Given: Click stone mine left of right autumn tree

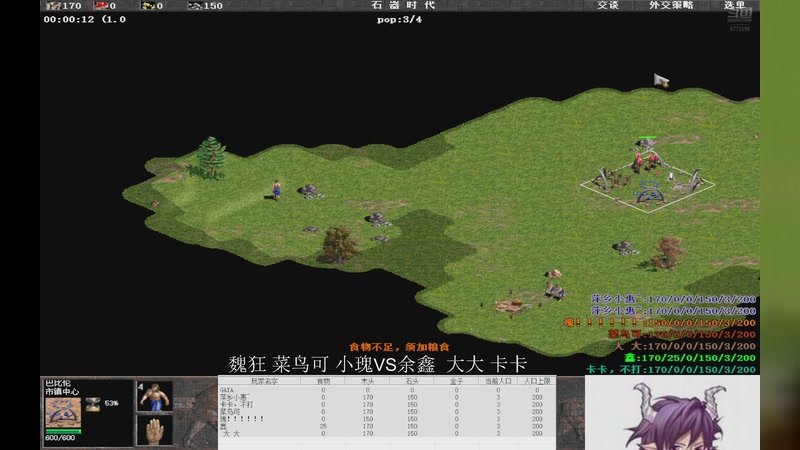Looking at the screenshot, I should tap(625, 248).
